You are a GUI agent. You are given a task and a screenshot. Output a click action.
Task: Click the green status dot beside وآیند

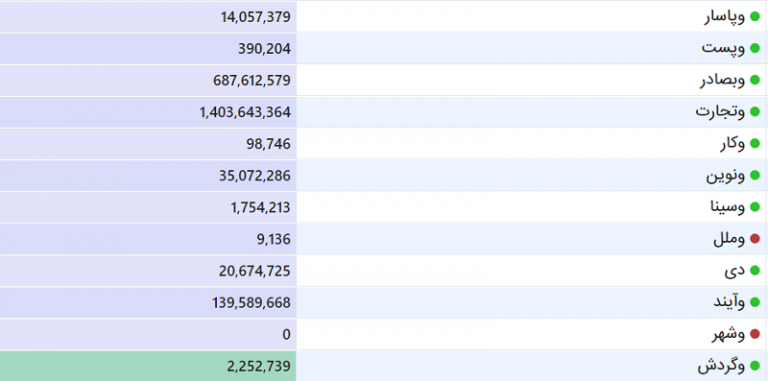(x=755, y=302)
